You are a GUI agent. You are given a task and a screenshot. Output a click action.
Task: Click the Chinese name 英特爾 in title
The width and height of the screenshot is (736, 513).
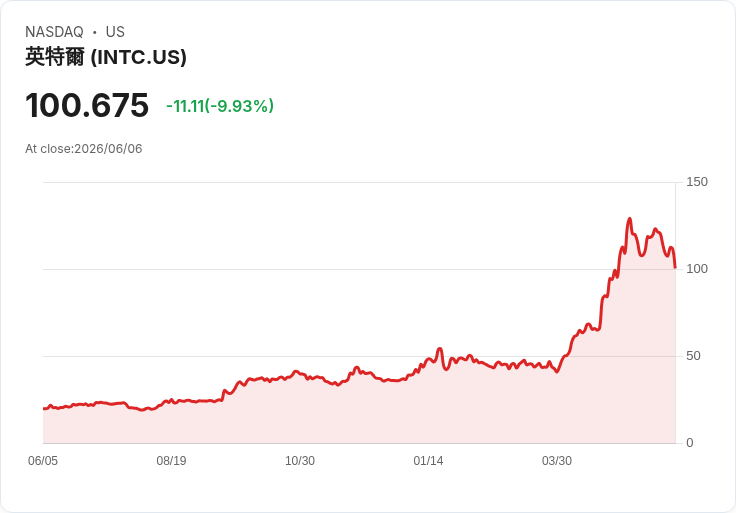pyautogui.click(x=55, y=57)
